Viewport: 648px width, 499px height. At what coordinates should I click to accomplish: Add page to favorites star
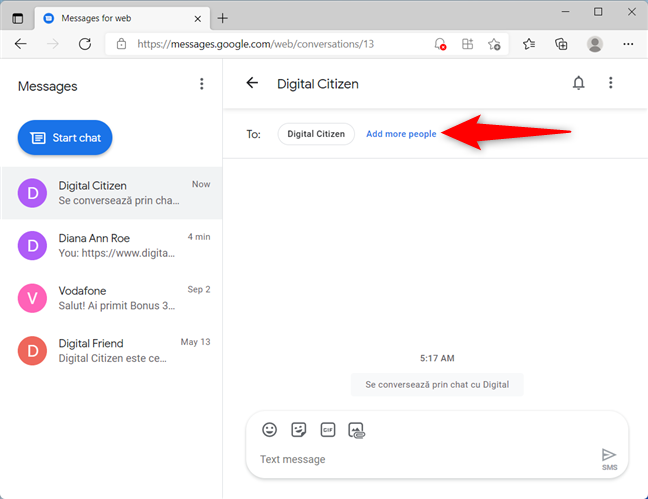click(x=494, y=44)
